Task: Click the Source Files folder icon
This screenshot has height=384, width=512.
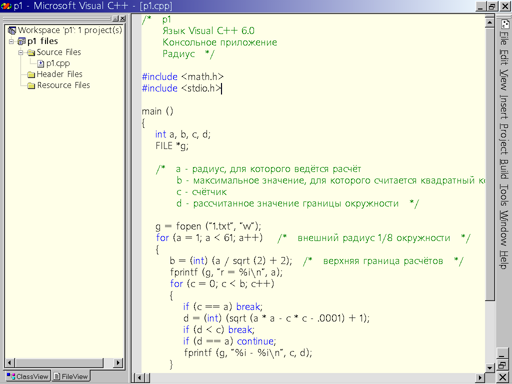Action: pyautogui.click(x=31, y=53)
